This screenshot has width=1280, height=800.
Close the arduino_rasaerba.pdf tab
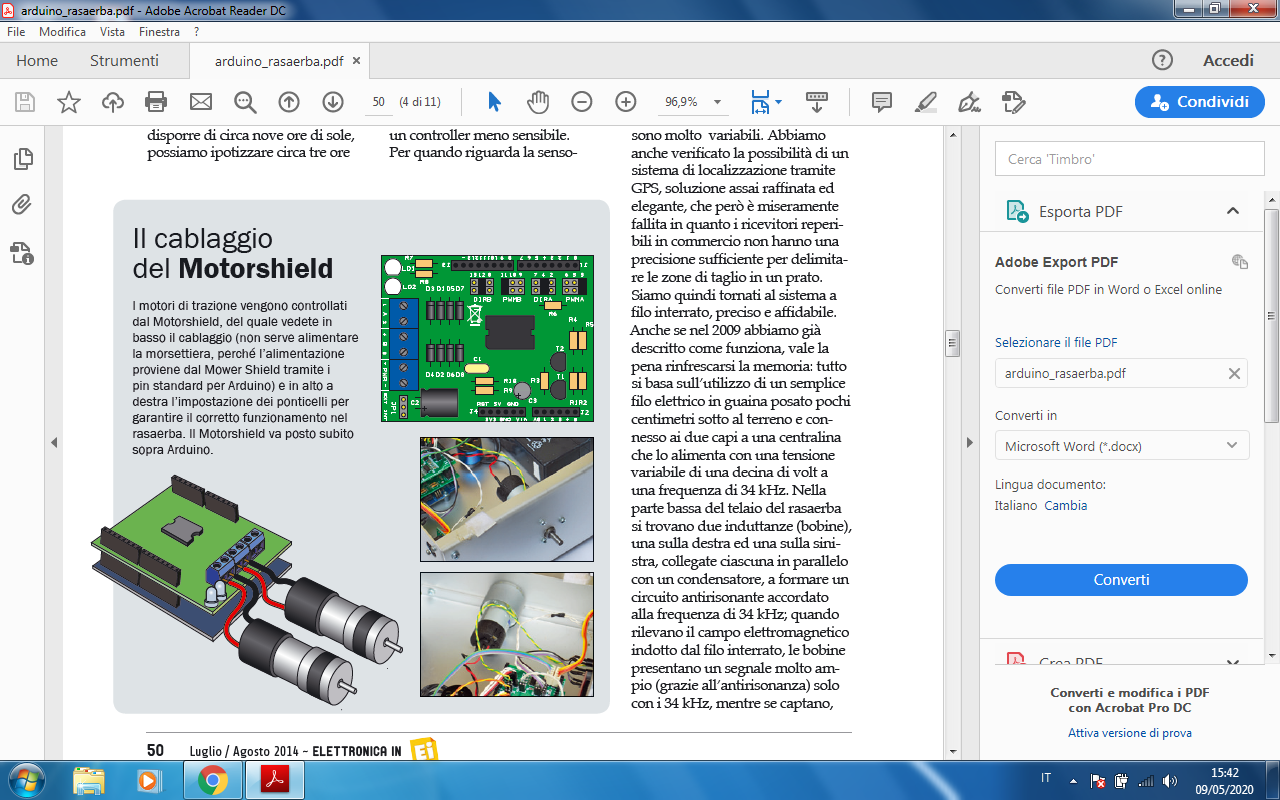[357, 61]
